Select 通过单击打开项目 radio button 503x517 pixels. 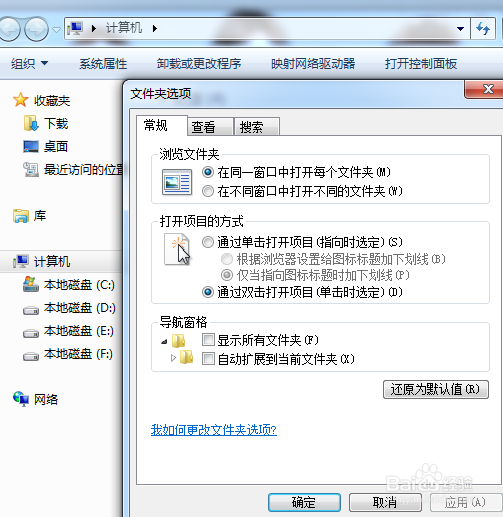coord(208,242)
